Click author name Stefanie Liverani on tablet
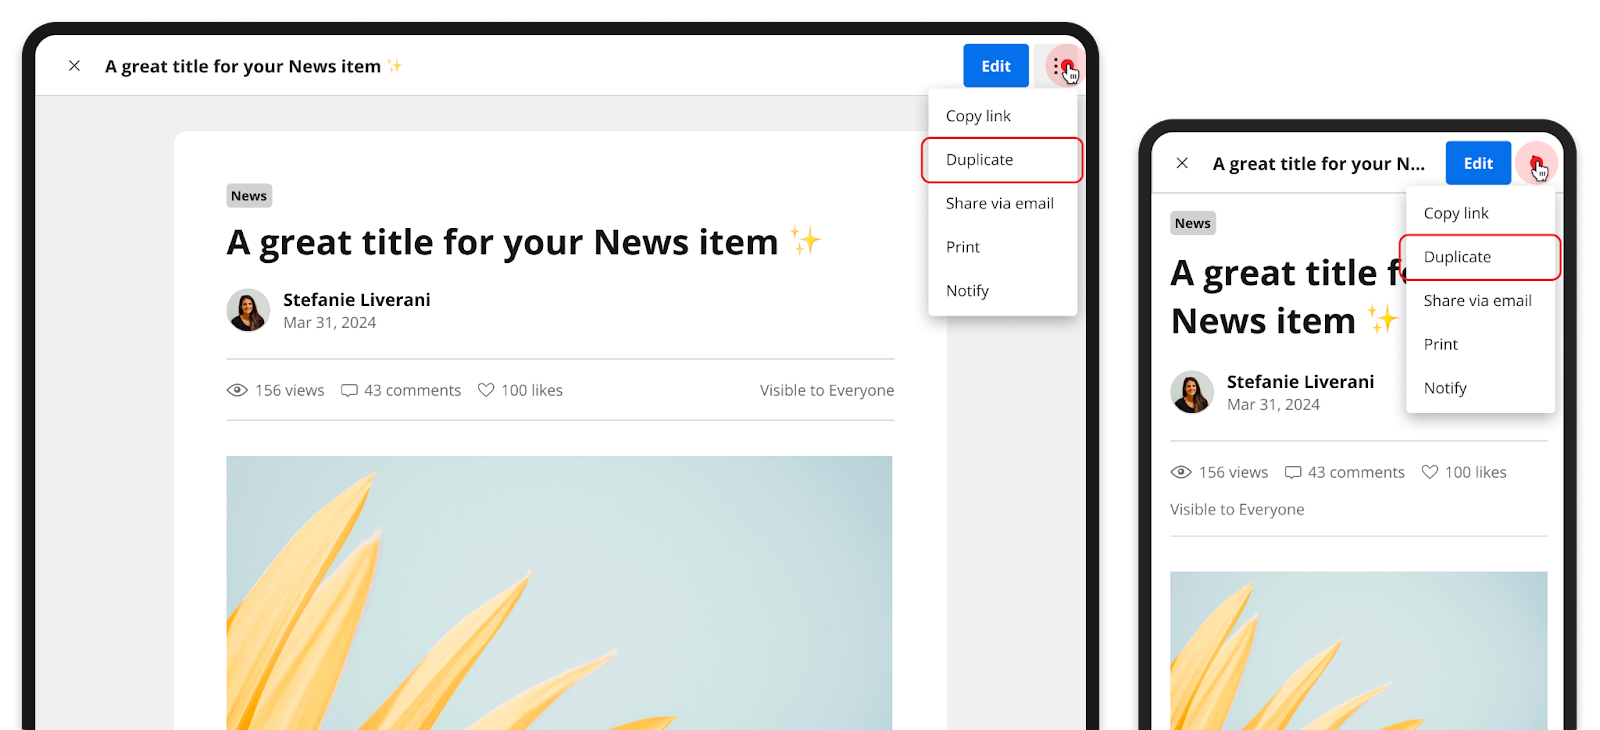1600x730 pixels. (357, 300)
